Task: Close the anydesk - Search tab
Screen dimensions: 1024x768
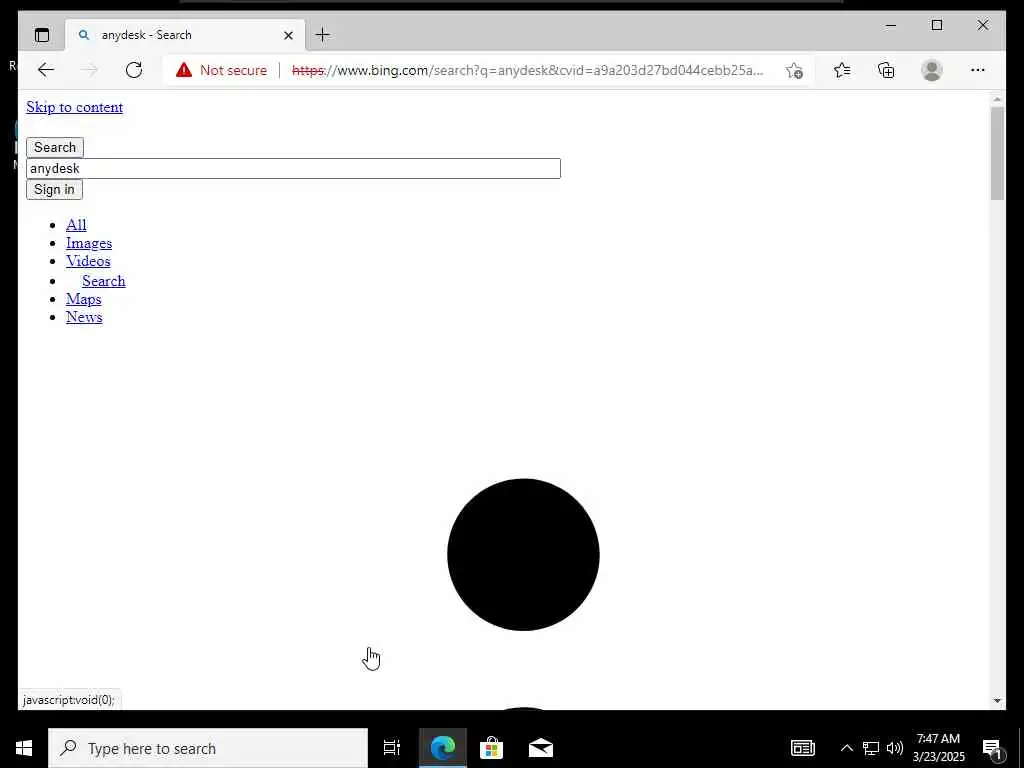Action: pyautogui.click(x=288, y=35)
